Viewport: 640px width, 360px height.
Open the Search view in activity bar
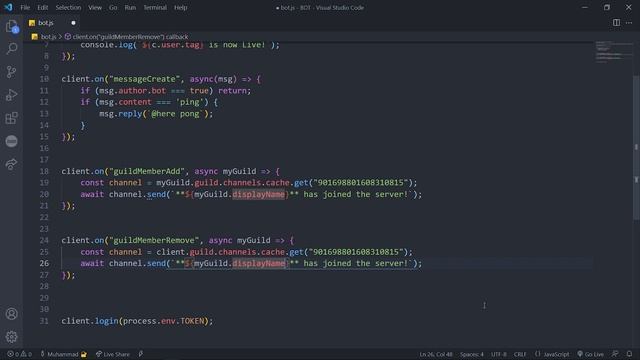(11, 49)
